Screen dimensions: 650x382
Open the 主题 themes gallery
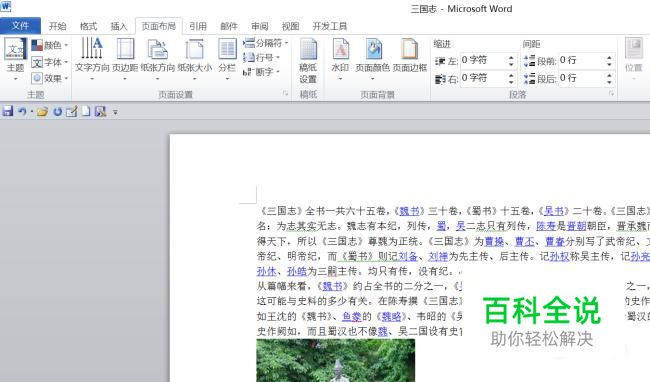[x=15, y=59]
